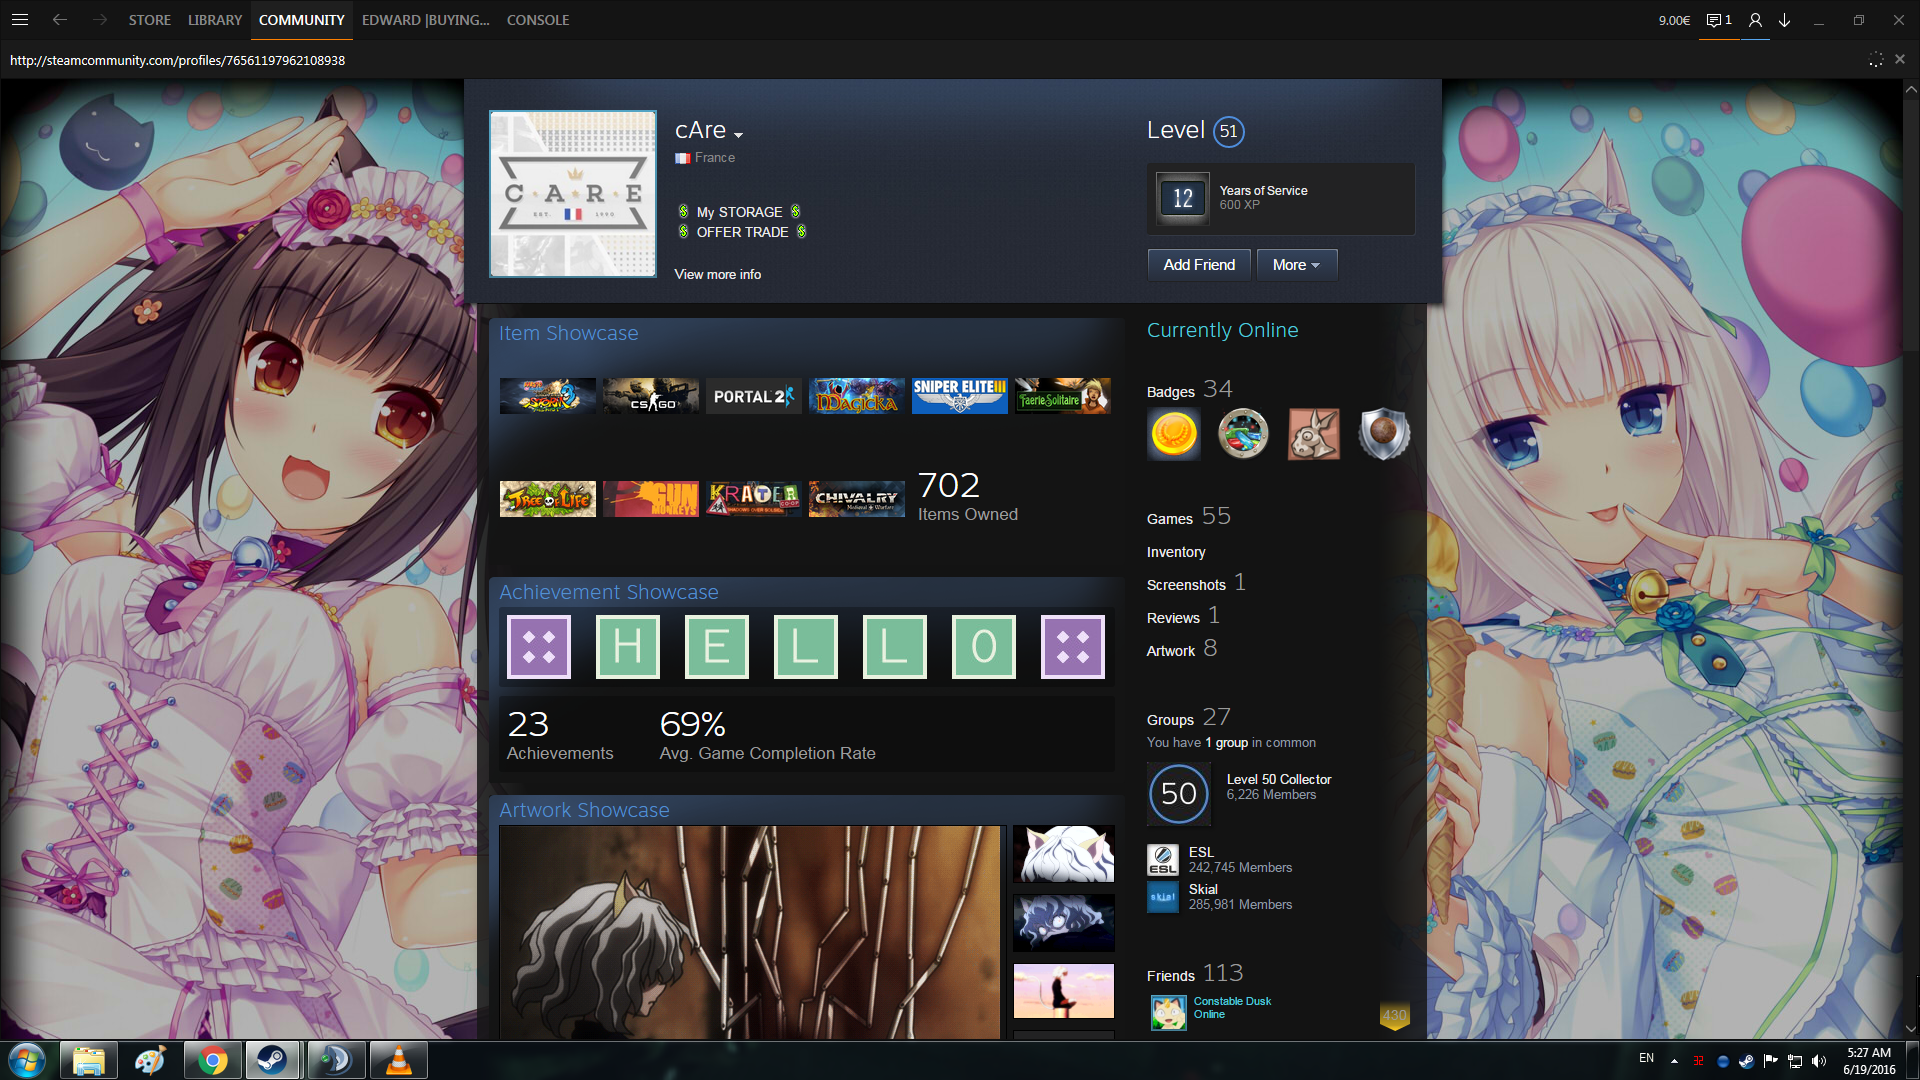Open the Steam hamburger menu icon

tap(19, 20)
